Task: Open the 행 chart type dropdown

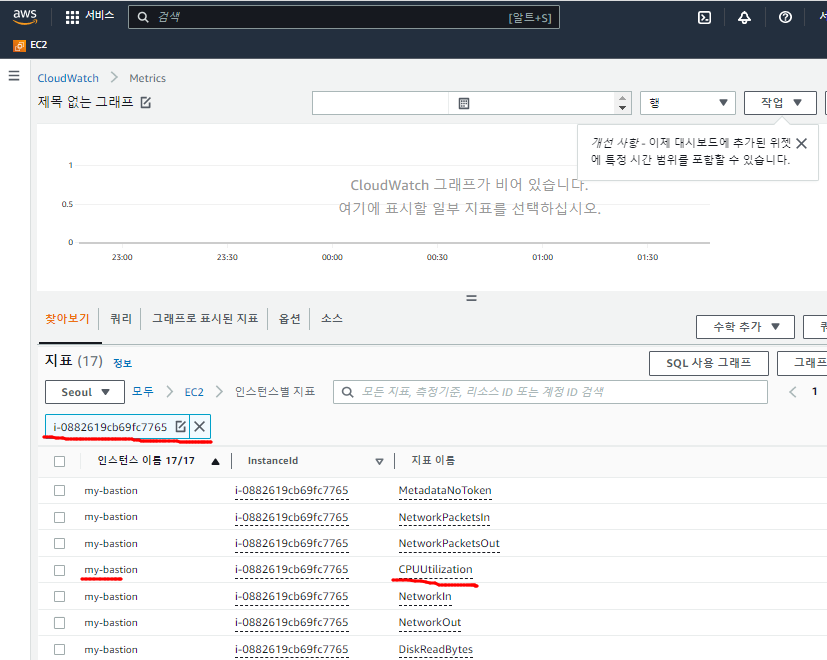Action: 688,103
